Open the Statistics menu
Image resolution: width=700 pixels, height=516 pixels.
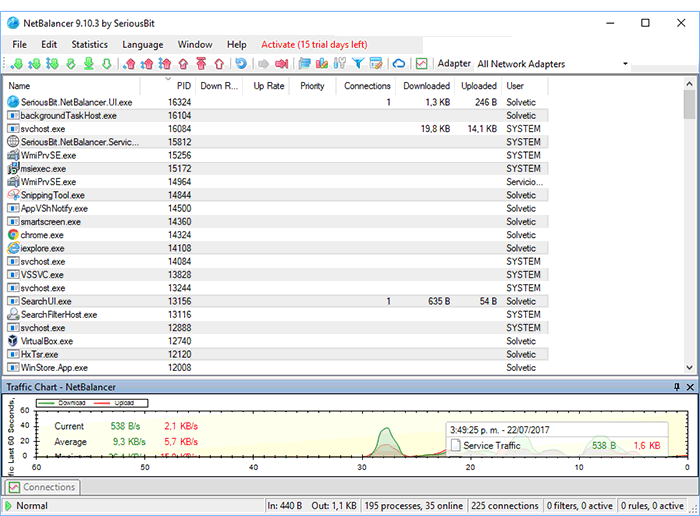click(89, 44)
